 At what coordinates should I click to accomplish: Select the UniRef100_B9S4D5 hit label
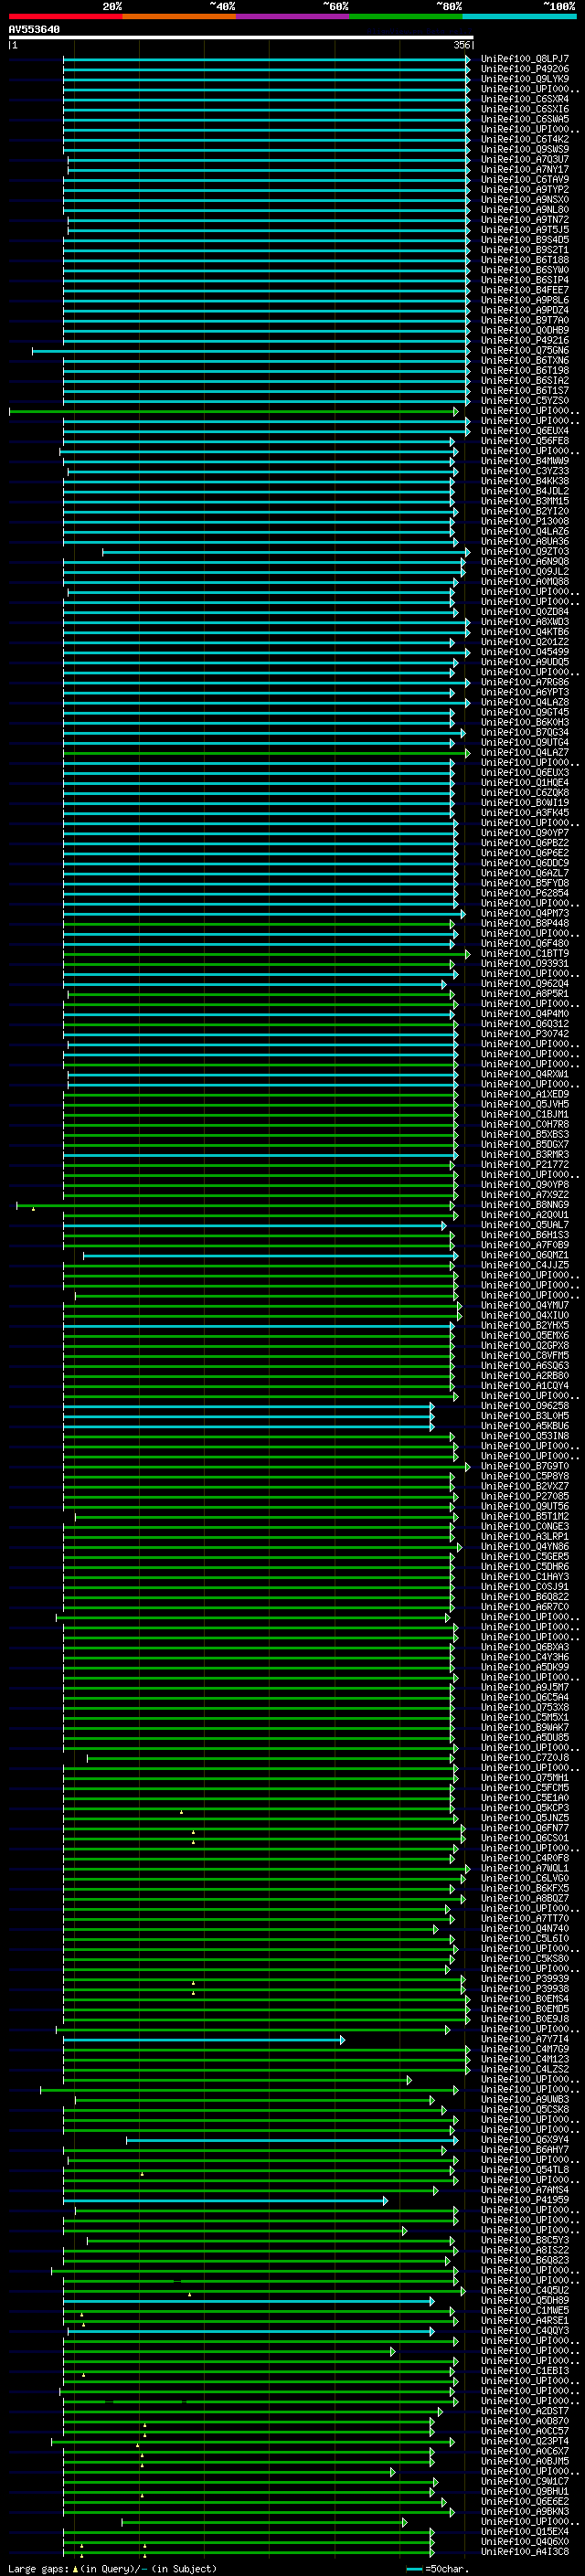tap(525, 240)
